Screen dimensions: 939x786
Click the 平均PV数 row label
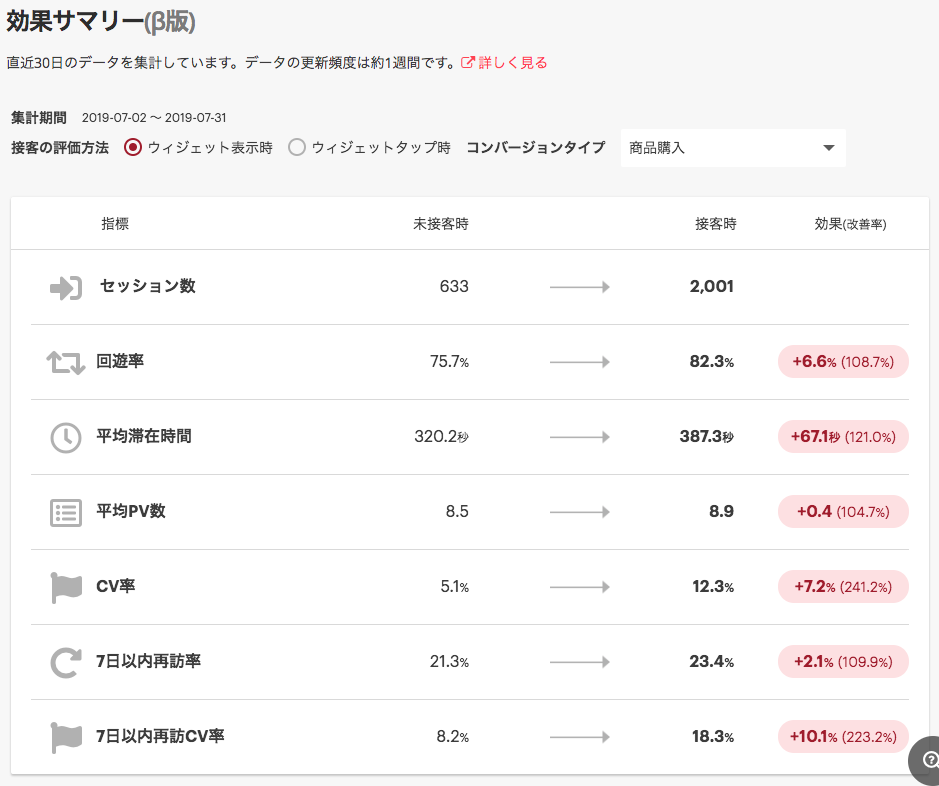(131, 511)
